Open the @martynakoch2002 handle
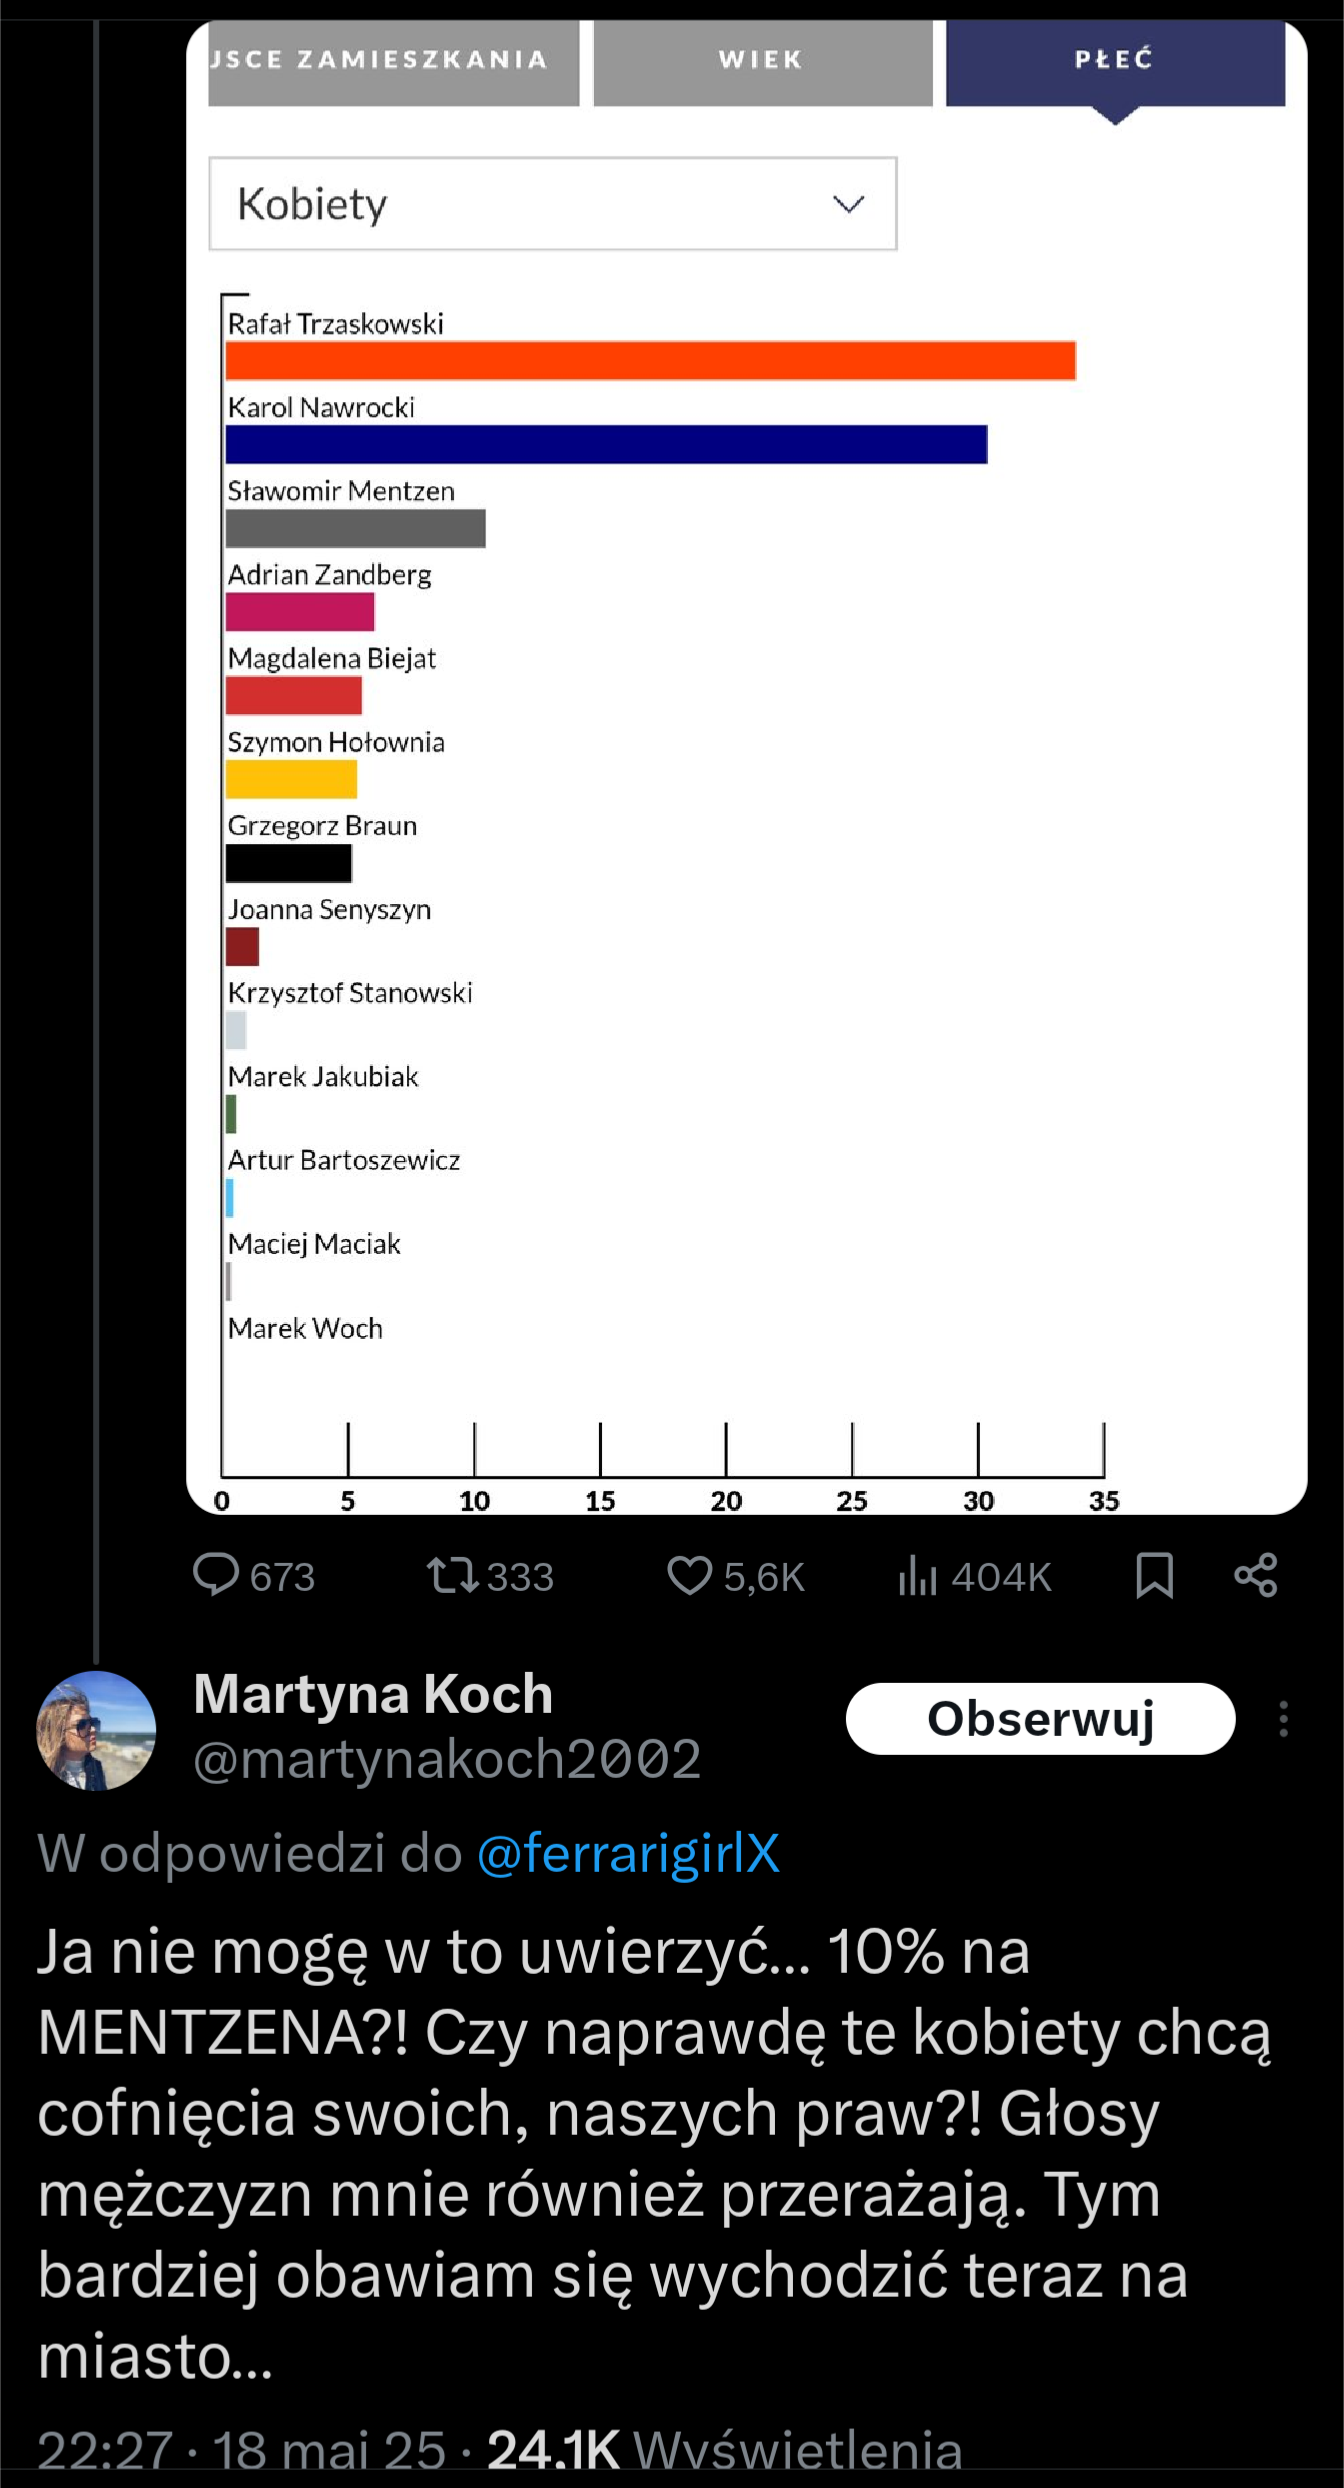Viewport: 1344px width, 2488px height. [447, 1759]
